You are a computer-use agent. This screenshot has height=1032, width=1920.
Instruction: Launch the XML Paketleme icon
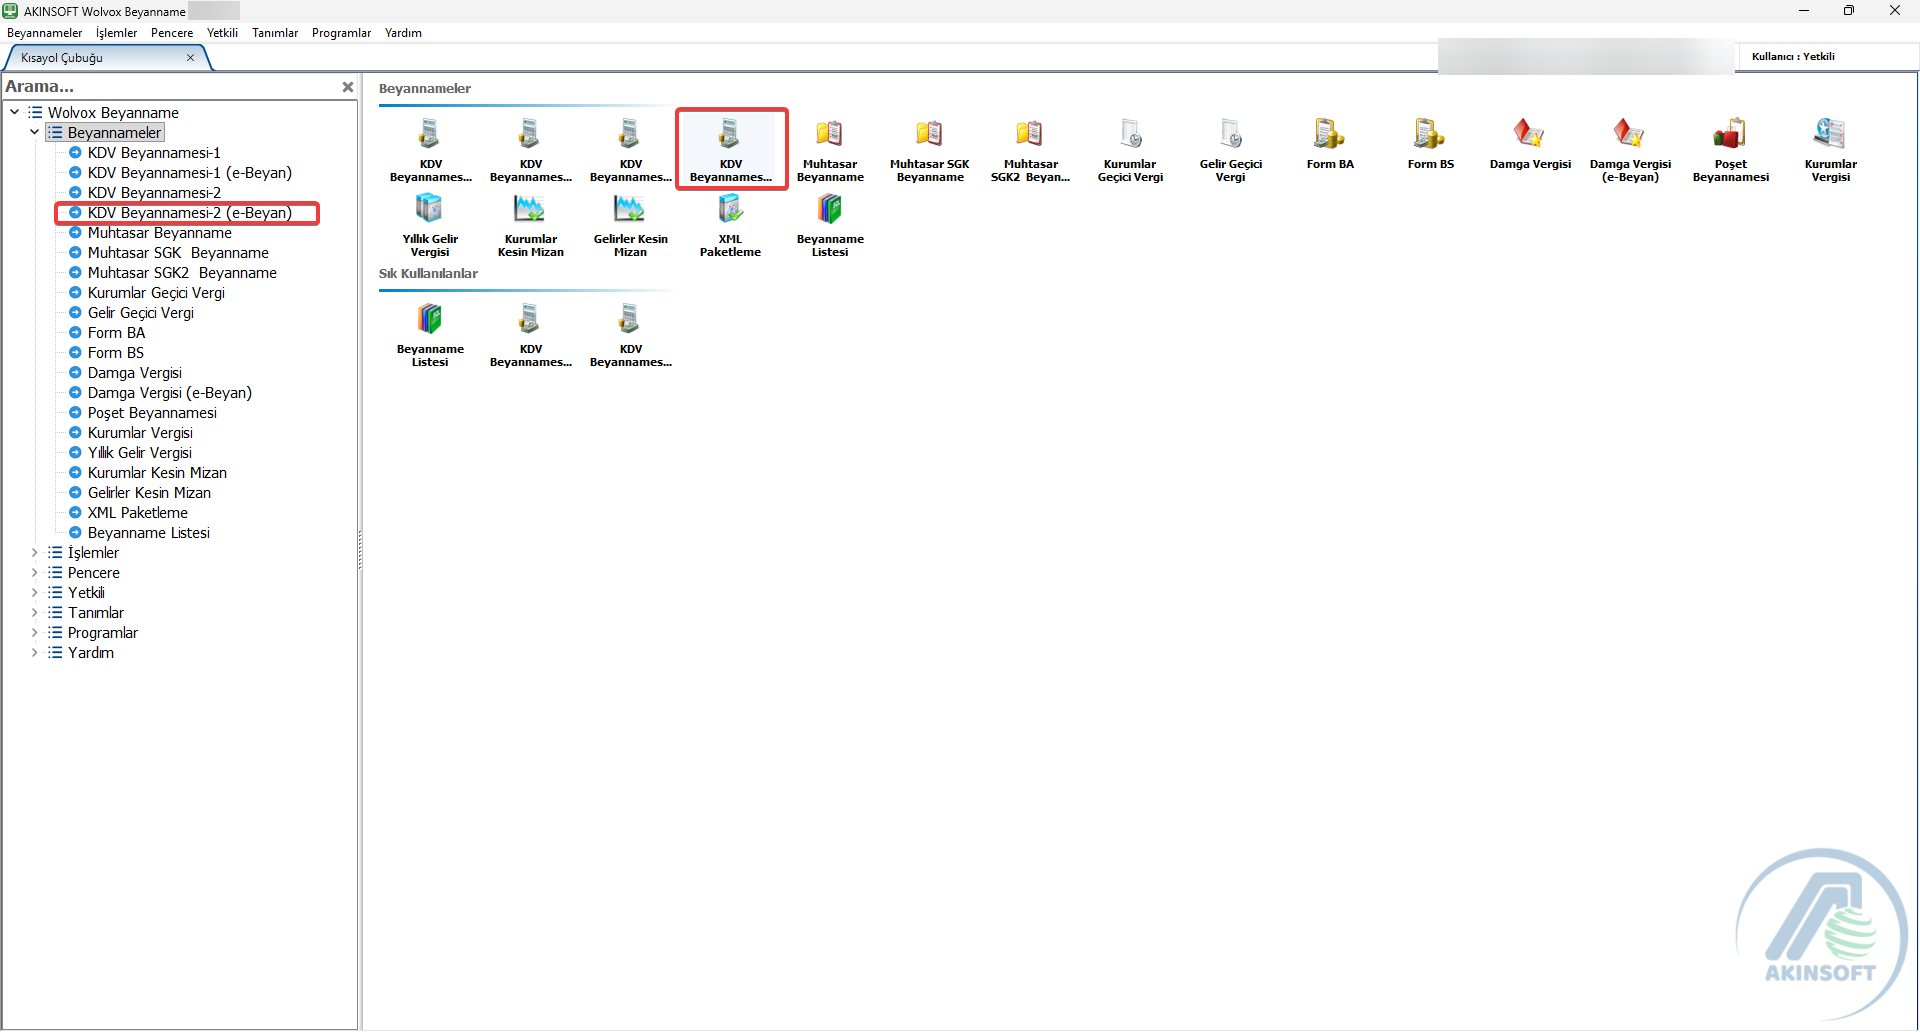pos(729,209)
